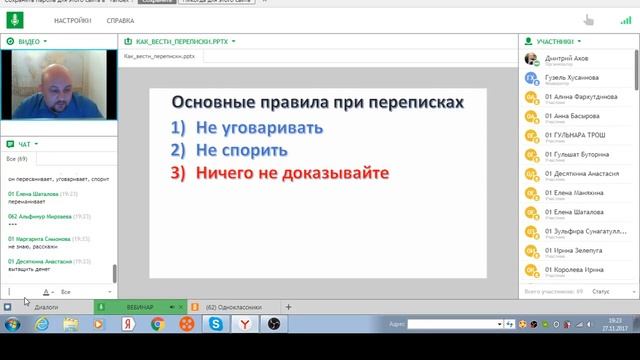Launch Internet Explorer from the taskbar
640x360 pixels.
click(x=42, y=324)
